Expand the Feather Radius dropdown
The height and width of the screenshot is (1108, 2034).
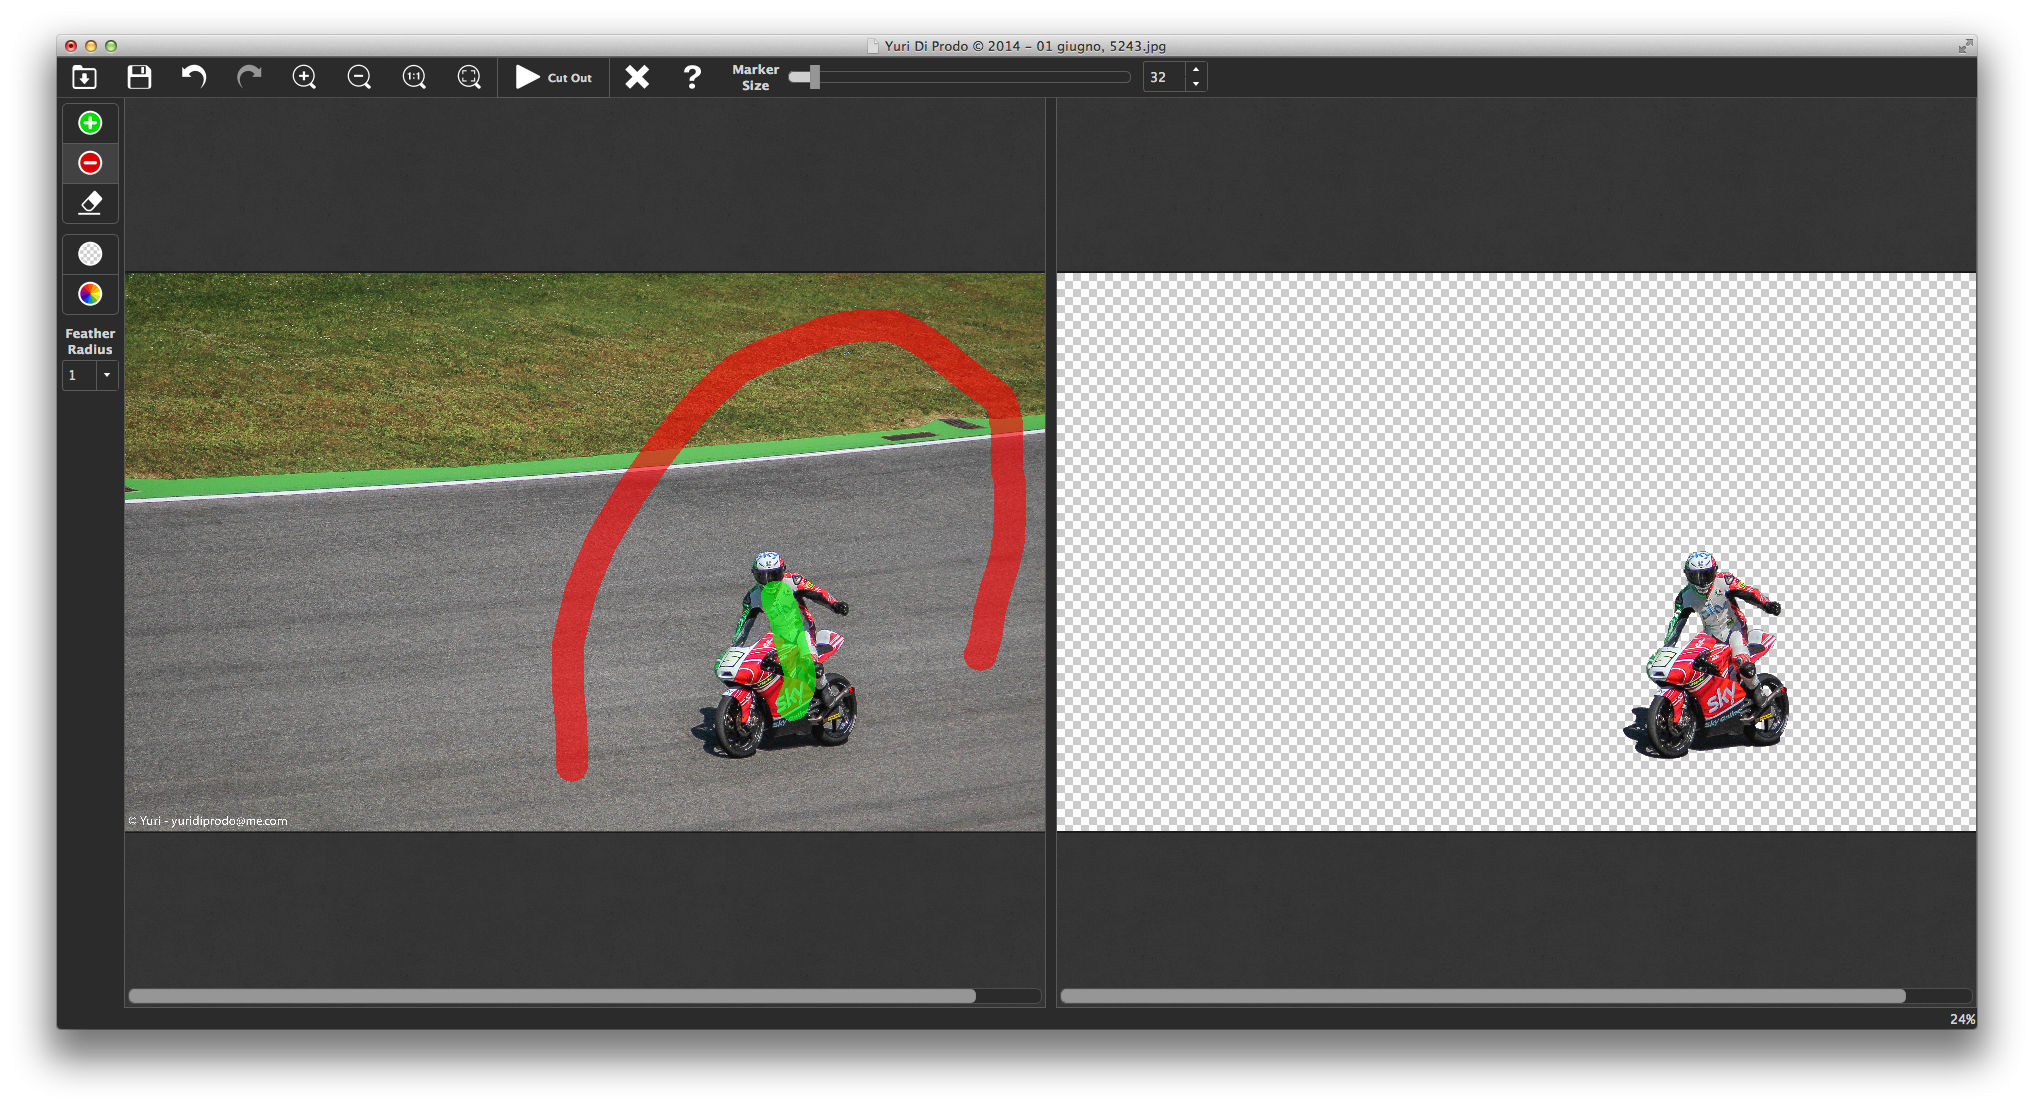pyautogui.click(x=106, y=375)
